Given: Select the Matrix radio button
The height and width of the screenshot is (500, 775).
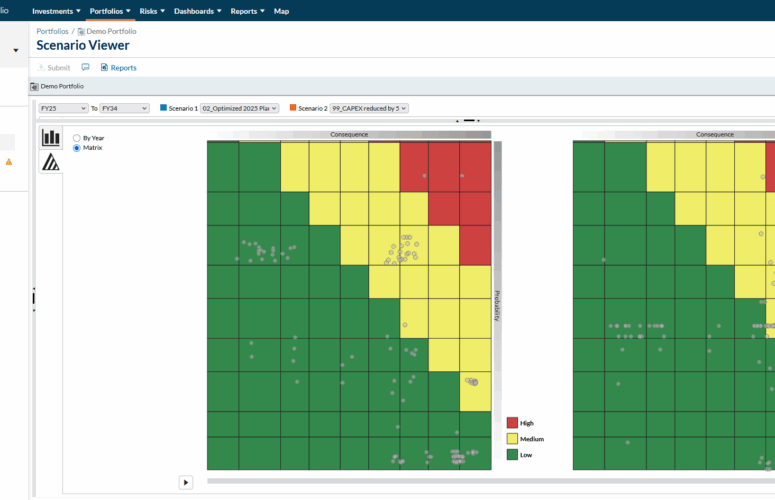Looking at the screenshot, I should [77, 147].
